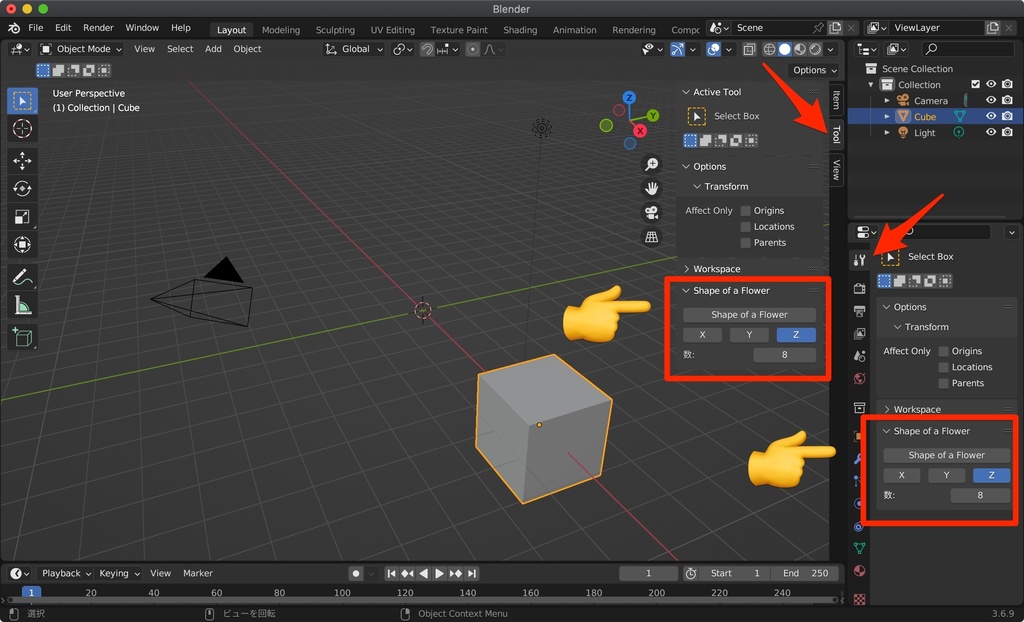Select the Z axis button in Shape panel
This screenshot has height=622, width=1024.
click(x=796, y=334)
